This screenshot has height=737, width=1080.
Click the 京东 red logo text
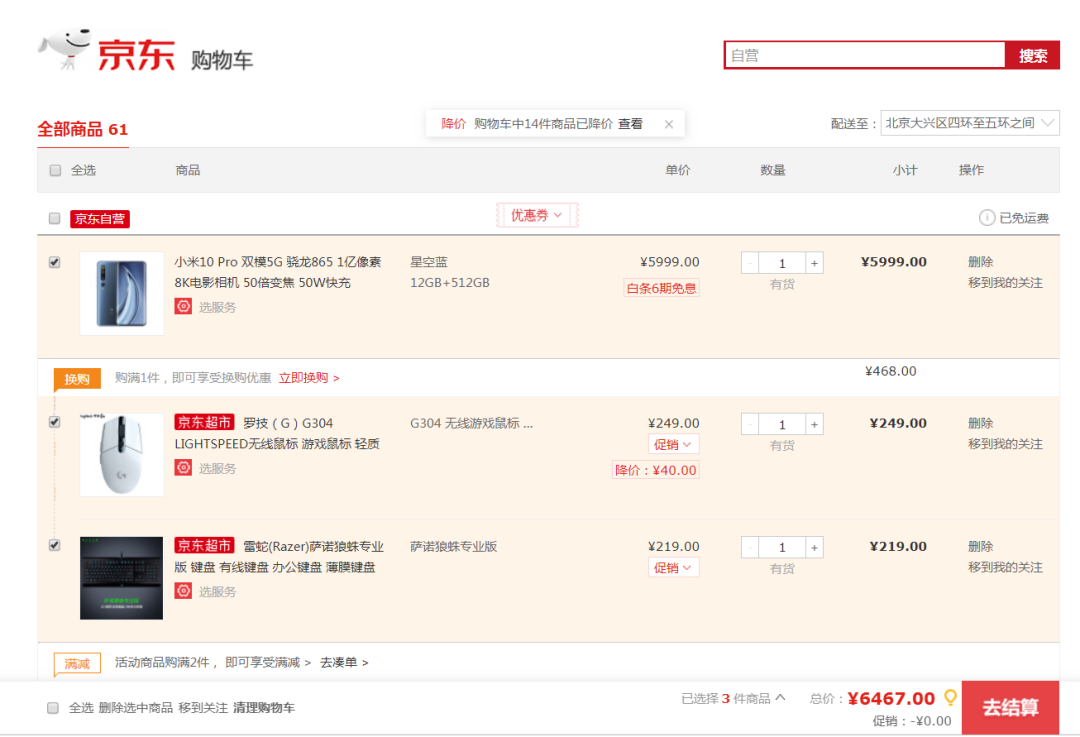136,55
